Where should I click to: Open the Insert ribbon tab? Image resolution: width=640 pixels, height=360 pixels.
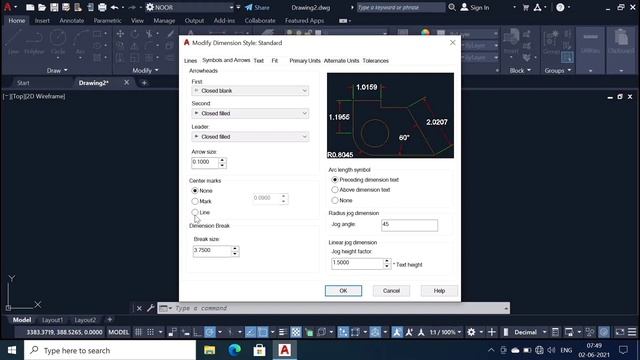click(42, 20)
